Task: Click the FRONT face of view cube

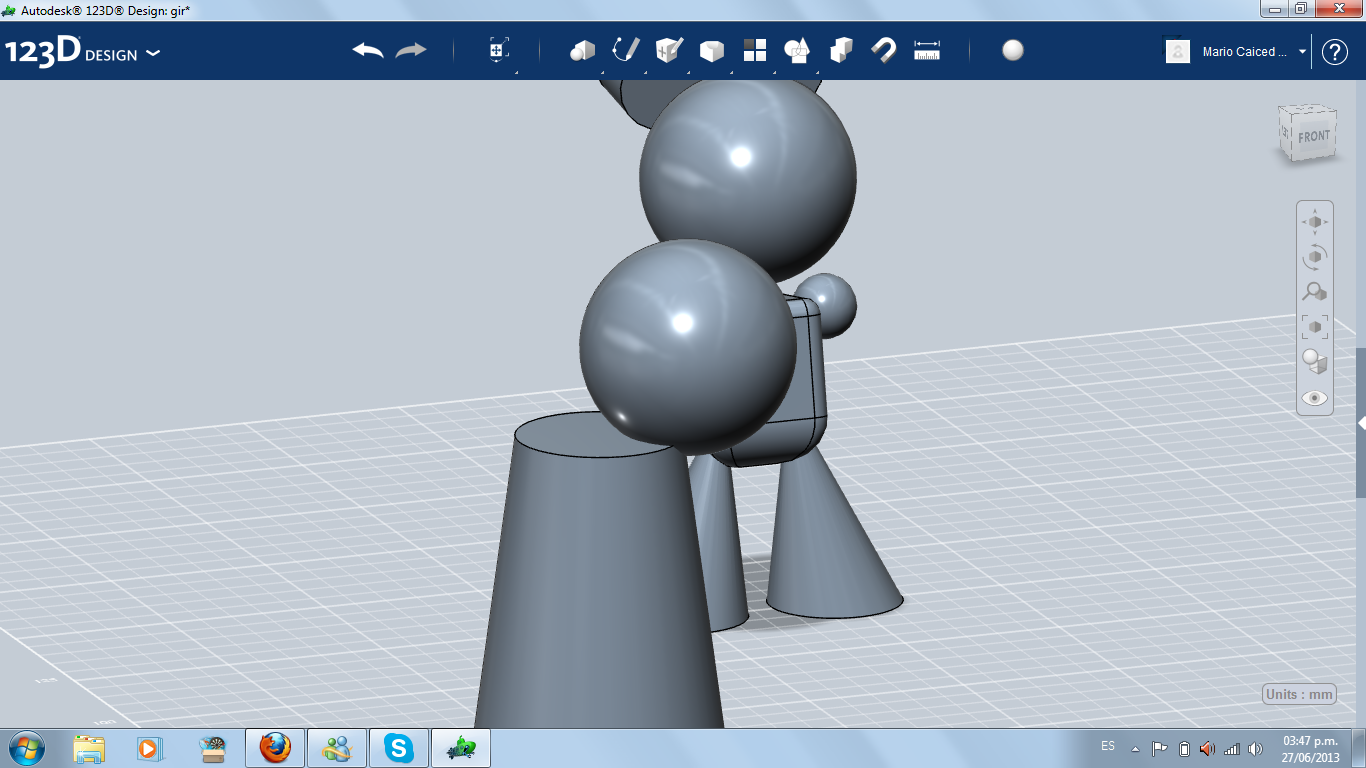Action: point(1313,136)
